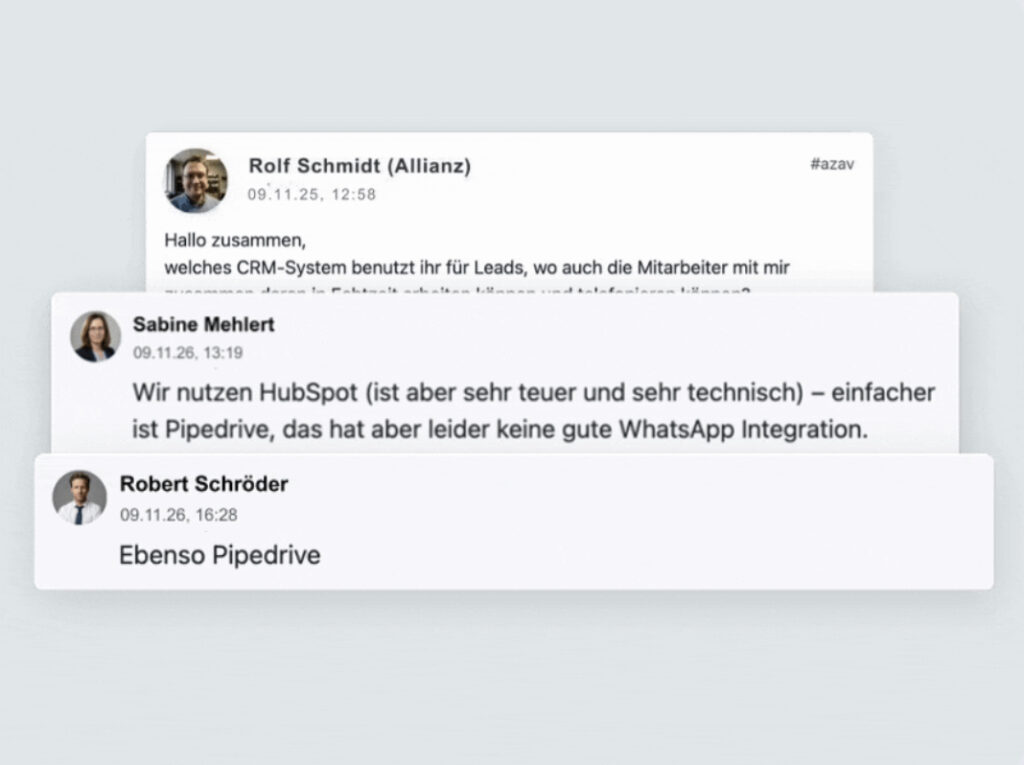Viewport: 1024px width, 765px height.
Task: Open Sabine Mehlert's avatar
Action: [x=95, y=337]
